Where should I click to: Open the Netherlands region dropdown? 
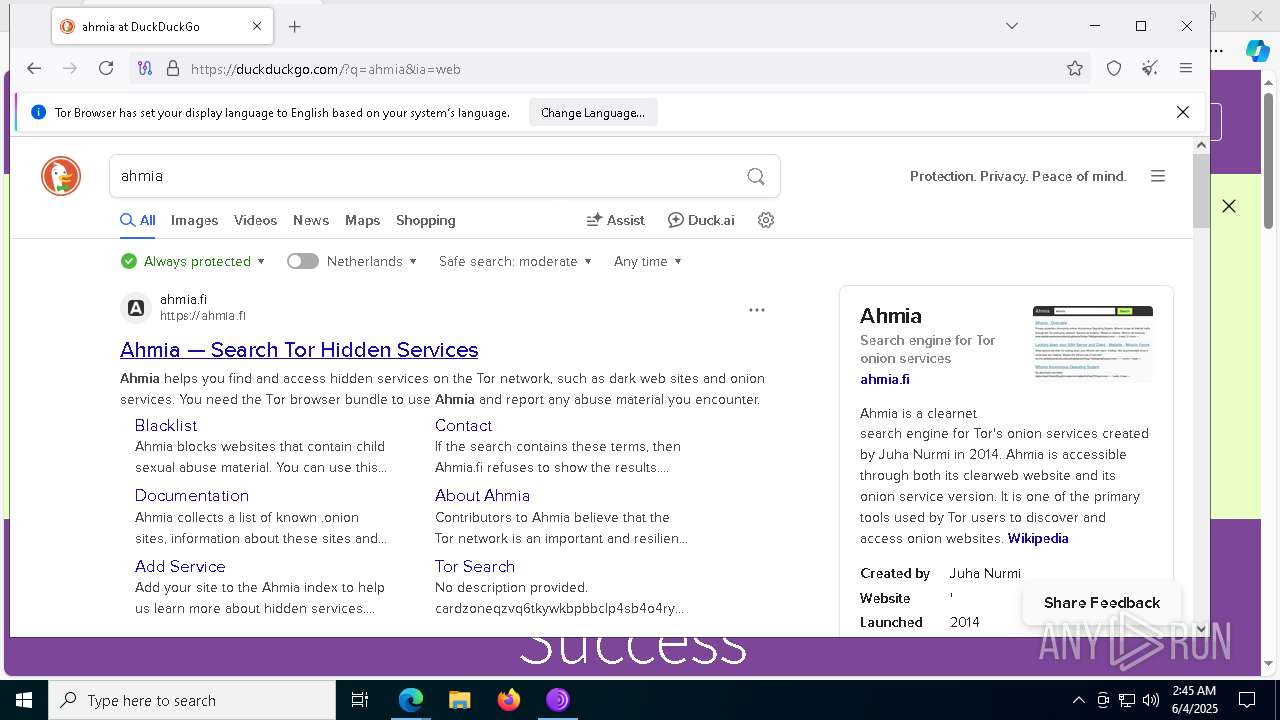373,261
